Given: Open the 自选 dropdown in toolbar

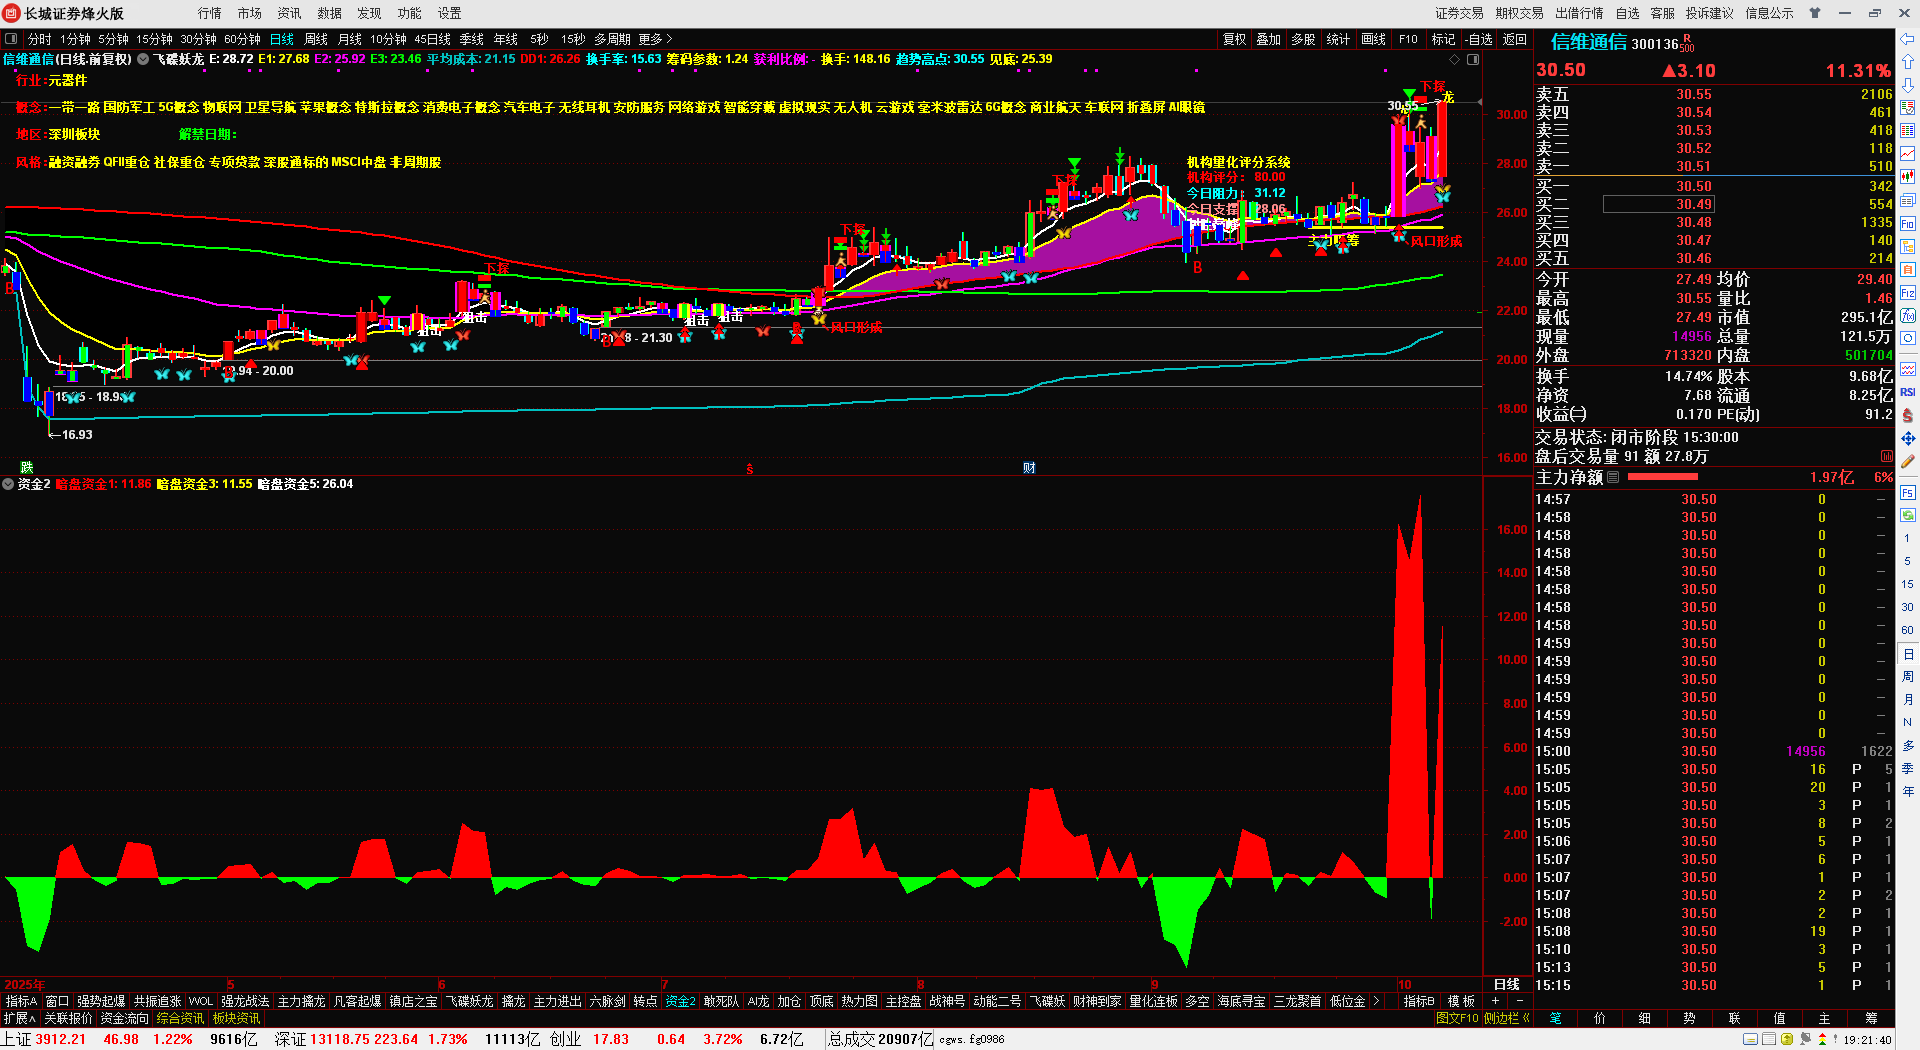Looking at the screenshot, I should (1480, 39).
